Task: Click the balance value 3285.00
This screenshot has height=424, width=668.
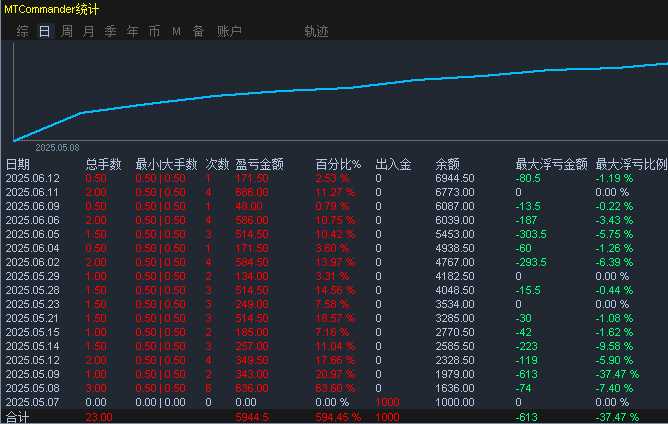Action: (x=455, y=318)
